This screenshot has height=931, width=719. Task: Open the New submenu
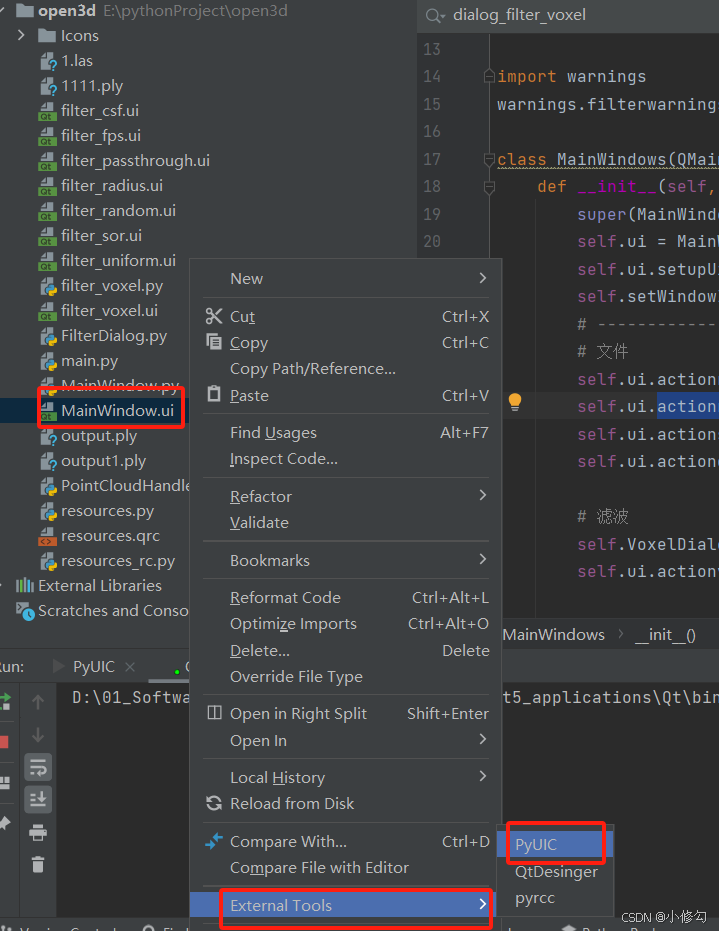346,278
